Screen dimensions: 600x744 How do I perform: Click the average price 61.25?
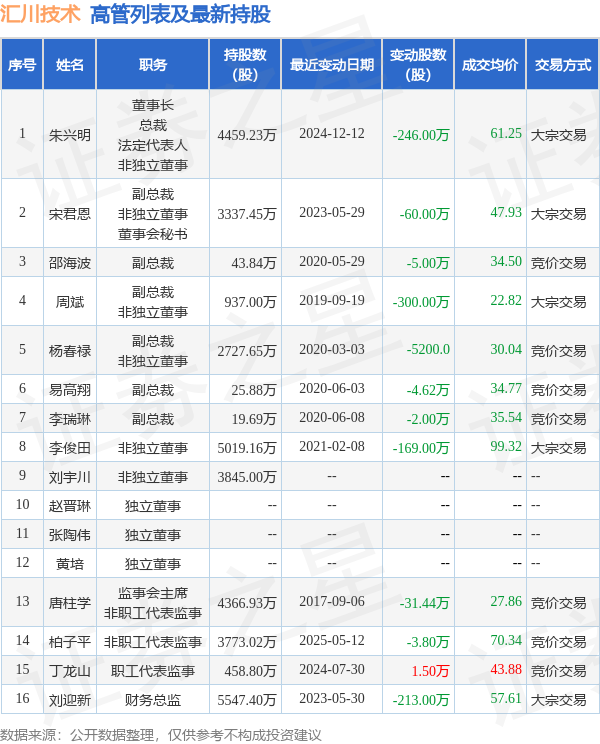click(506, 133)
